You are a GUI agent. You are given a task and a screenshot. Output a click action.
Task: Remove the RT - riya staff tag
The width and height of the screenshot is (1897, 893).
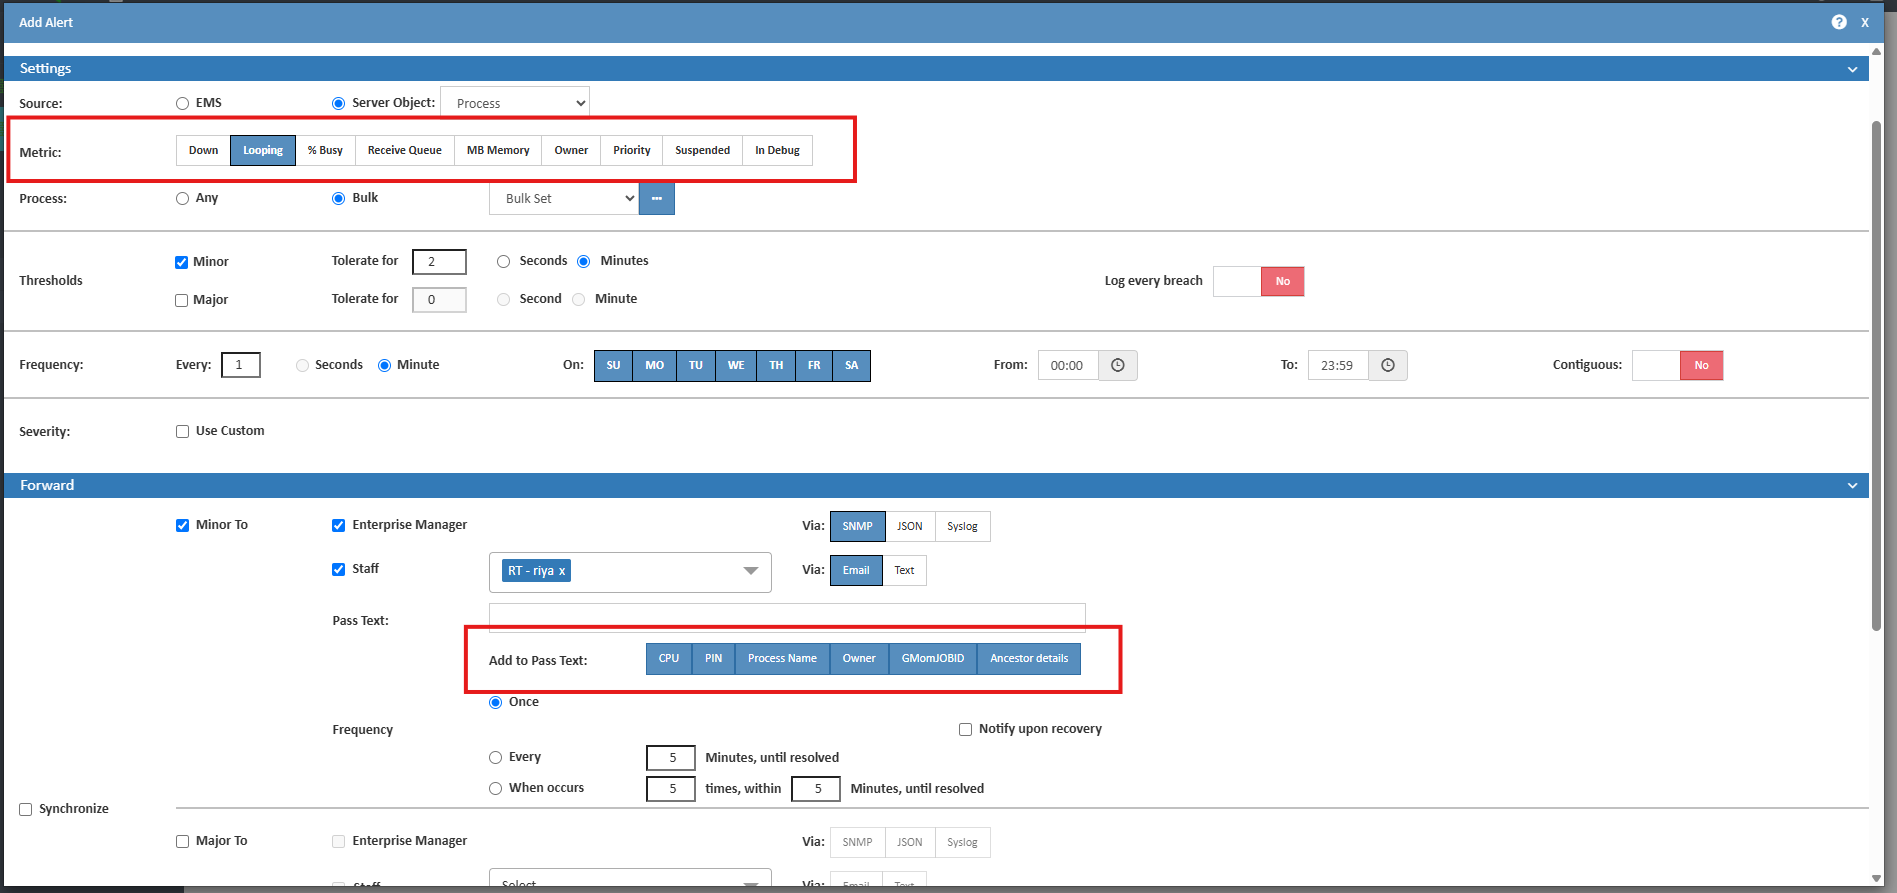coord(562,571)
